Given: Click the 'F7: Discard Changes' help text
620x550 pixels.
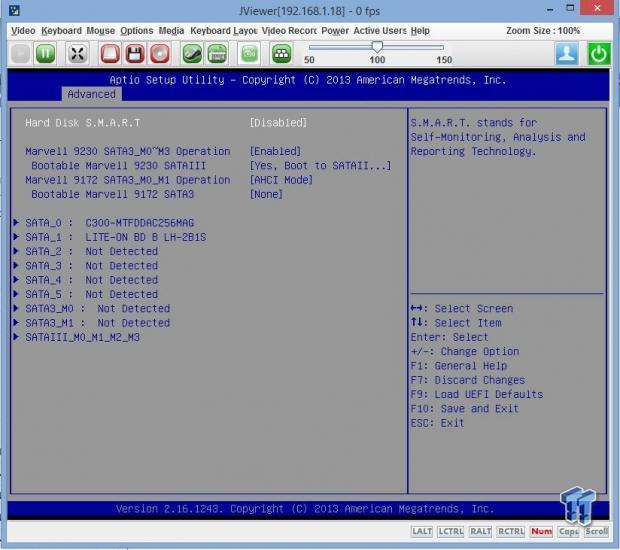Looking at the screenshot, I should 467,380.
